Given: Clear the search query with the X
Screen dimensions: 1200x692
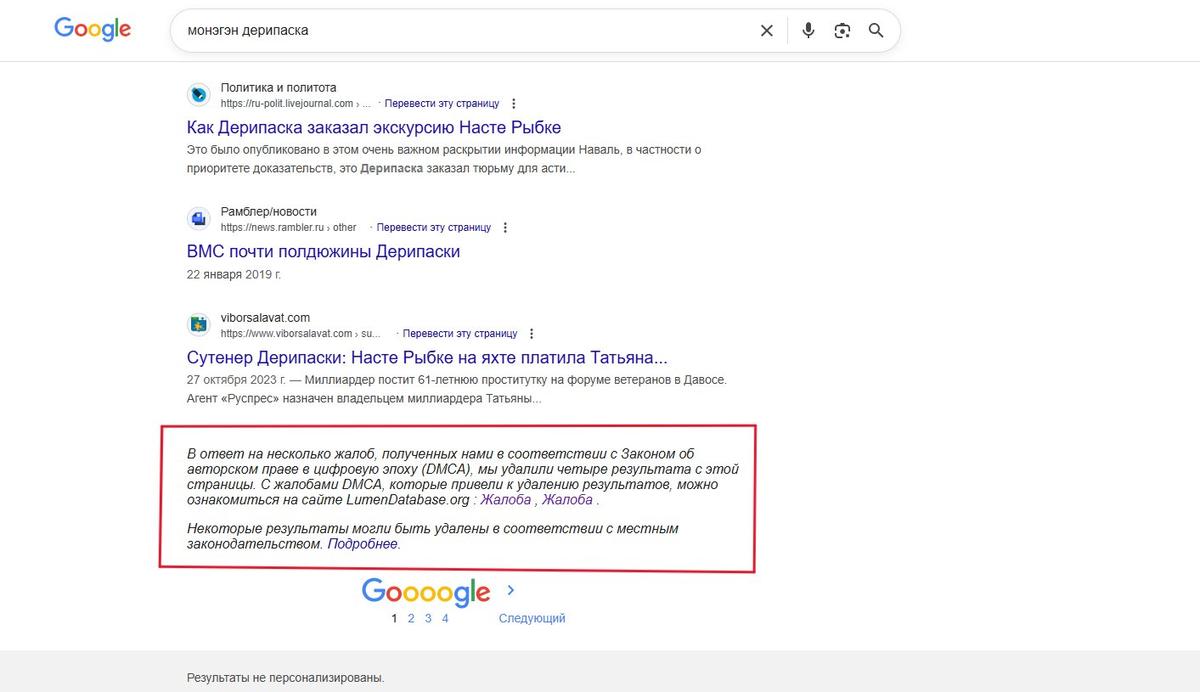Looking at the screenshot, I should click(x=766, y=30).
